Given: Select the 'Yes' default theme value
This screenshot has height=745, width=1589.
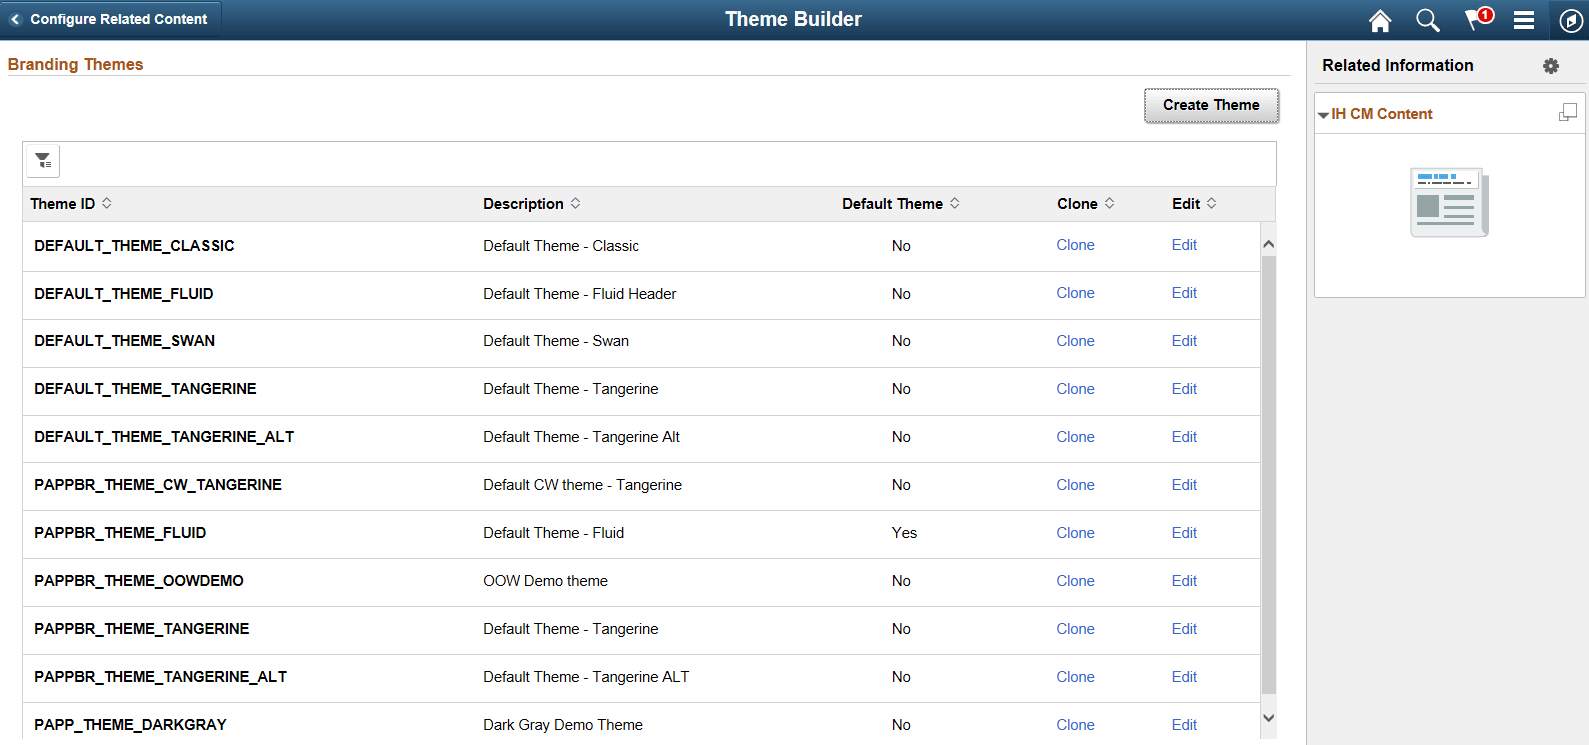Looking at the screenshot, I should click(x=904, y=533).
